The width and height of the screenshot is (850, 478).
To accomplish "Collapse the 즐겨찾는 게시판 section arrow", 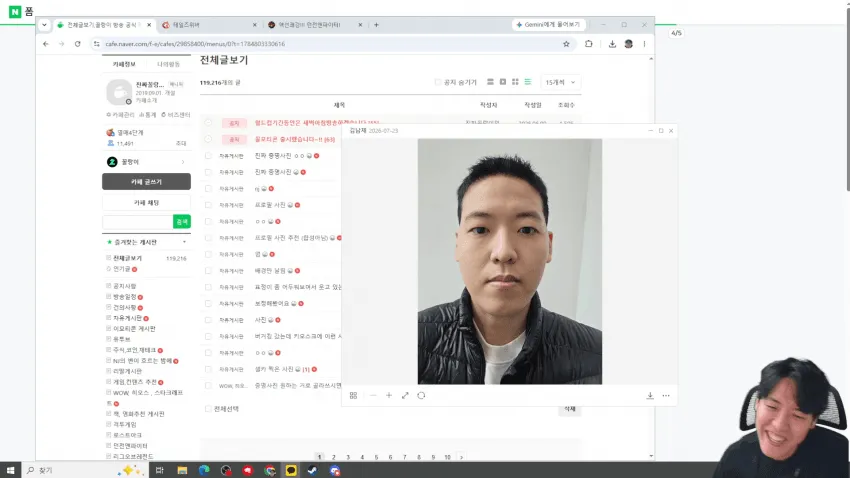I will coord(184,242).
